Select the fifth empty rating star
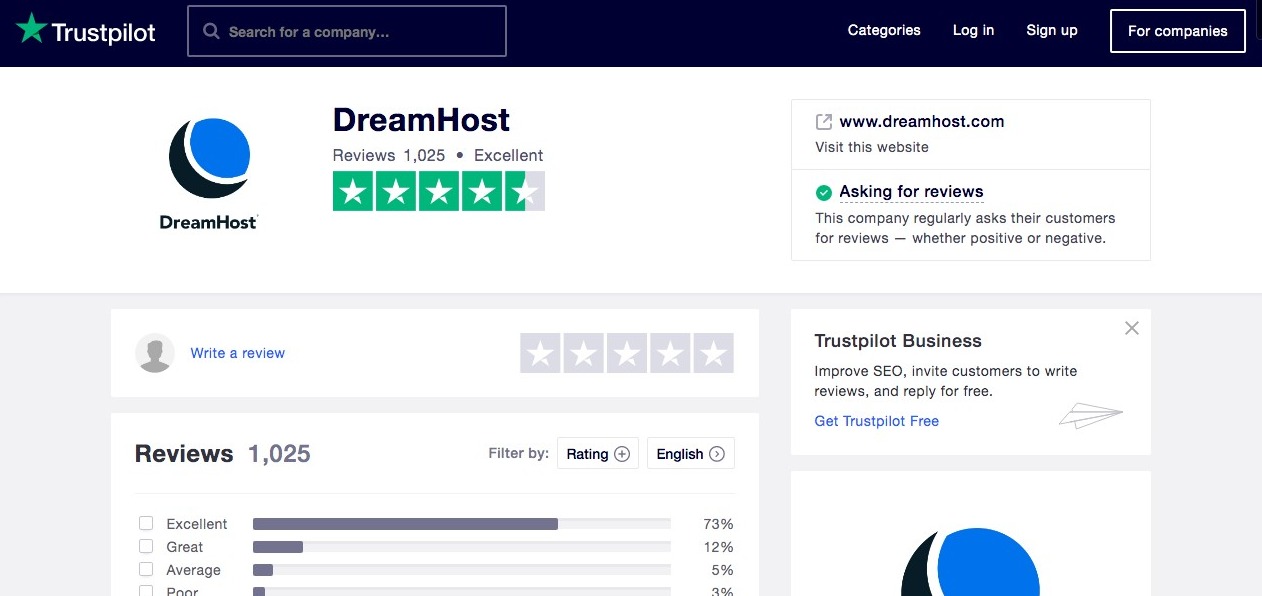This screenshot has width=1262, height=596. 713,353
